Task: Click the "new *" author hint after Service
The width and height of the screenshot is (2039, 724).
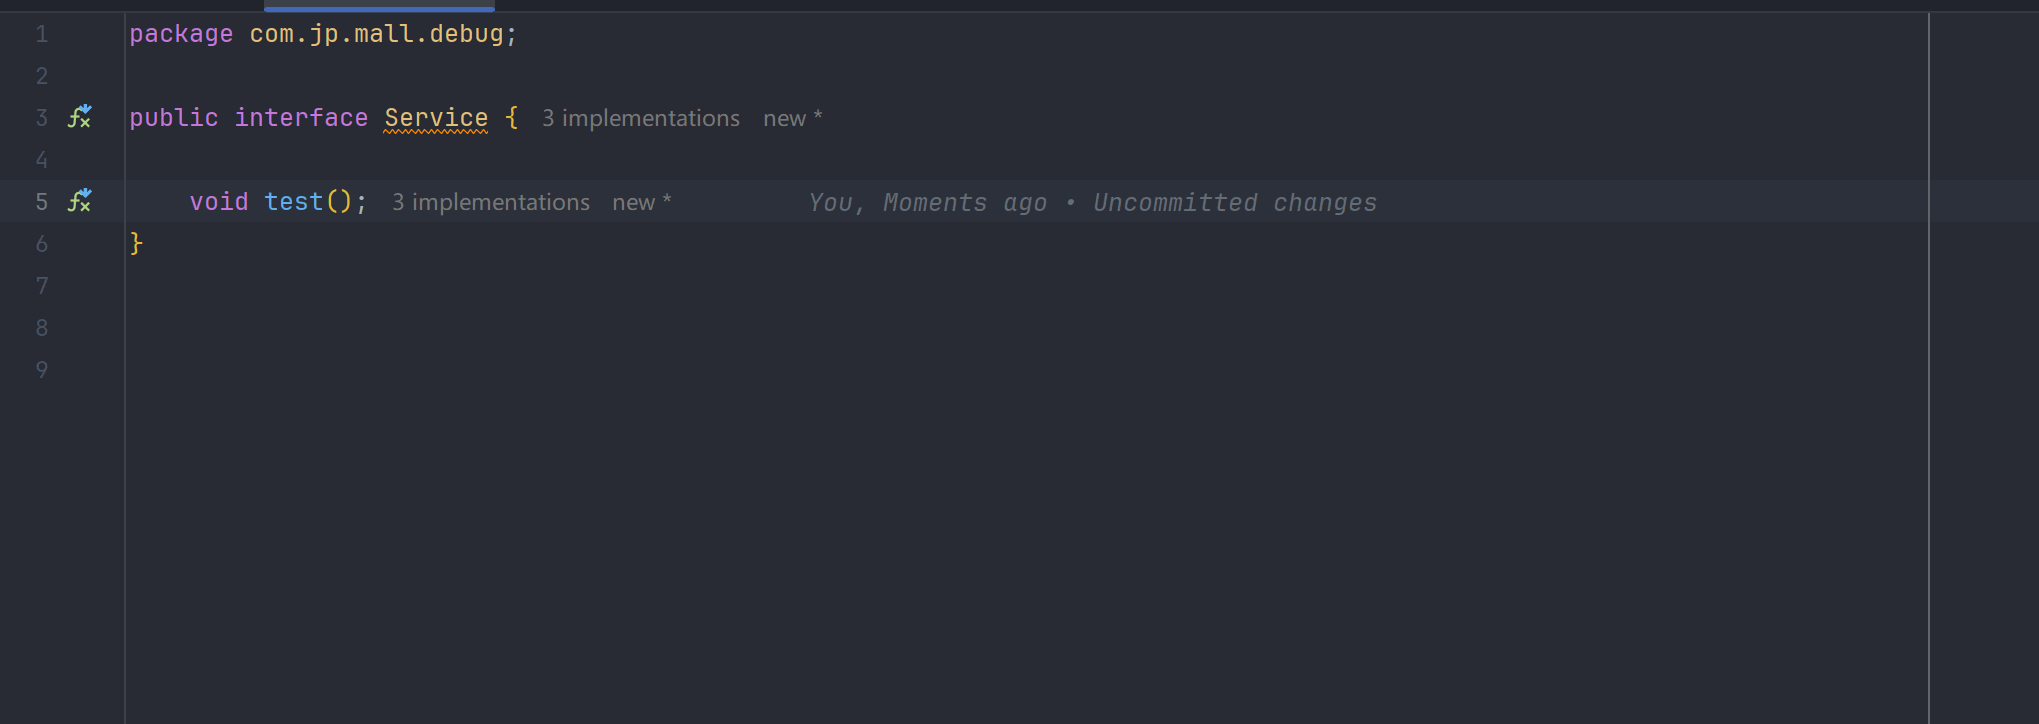Action: (x=792, y=118)
